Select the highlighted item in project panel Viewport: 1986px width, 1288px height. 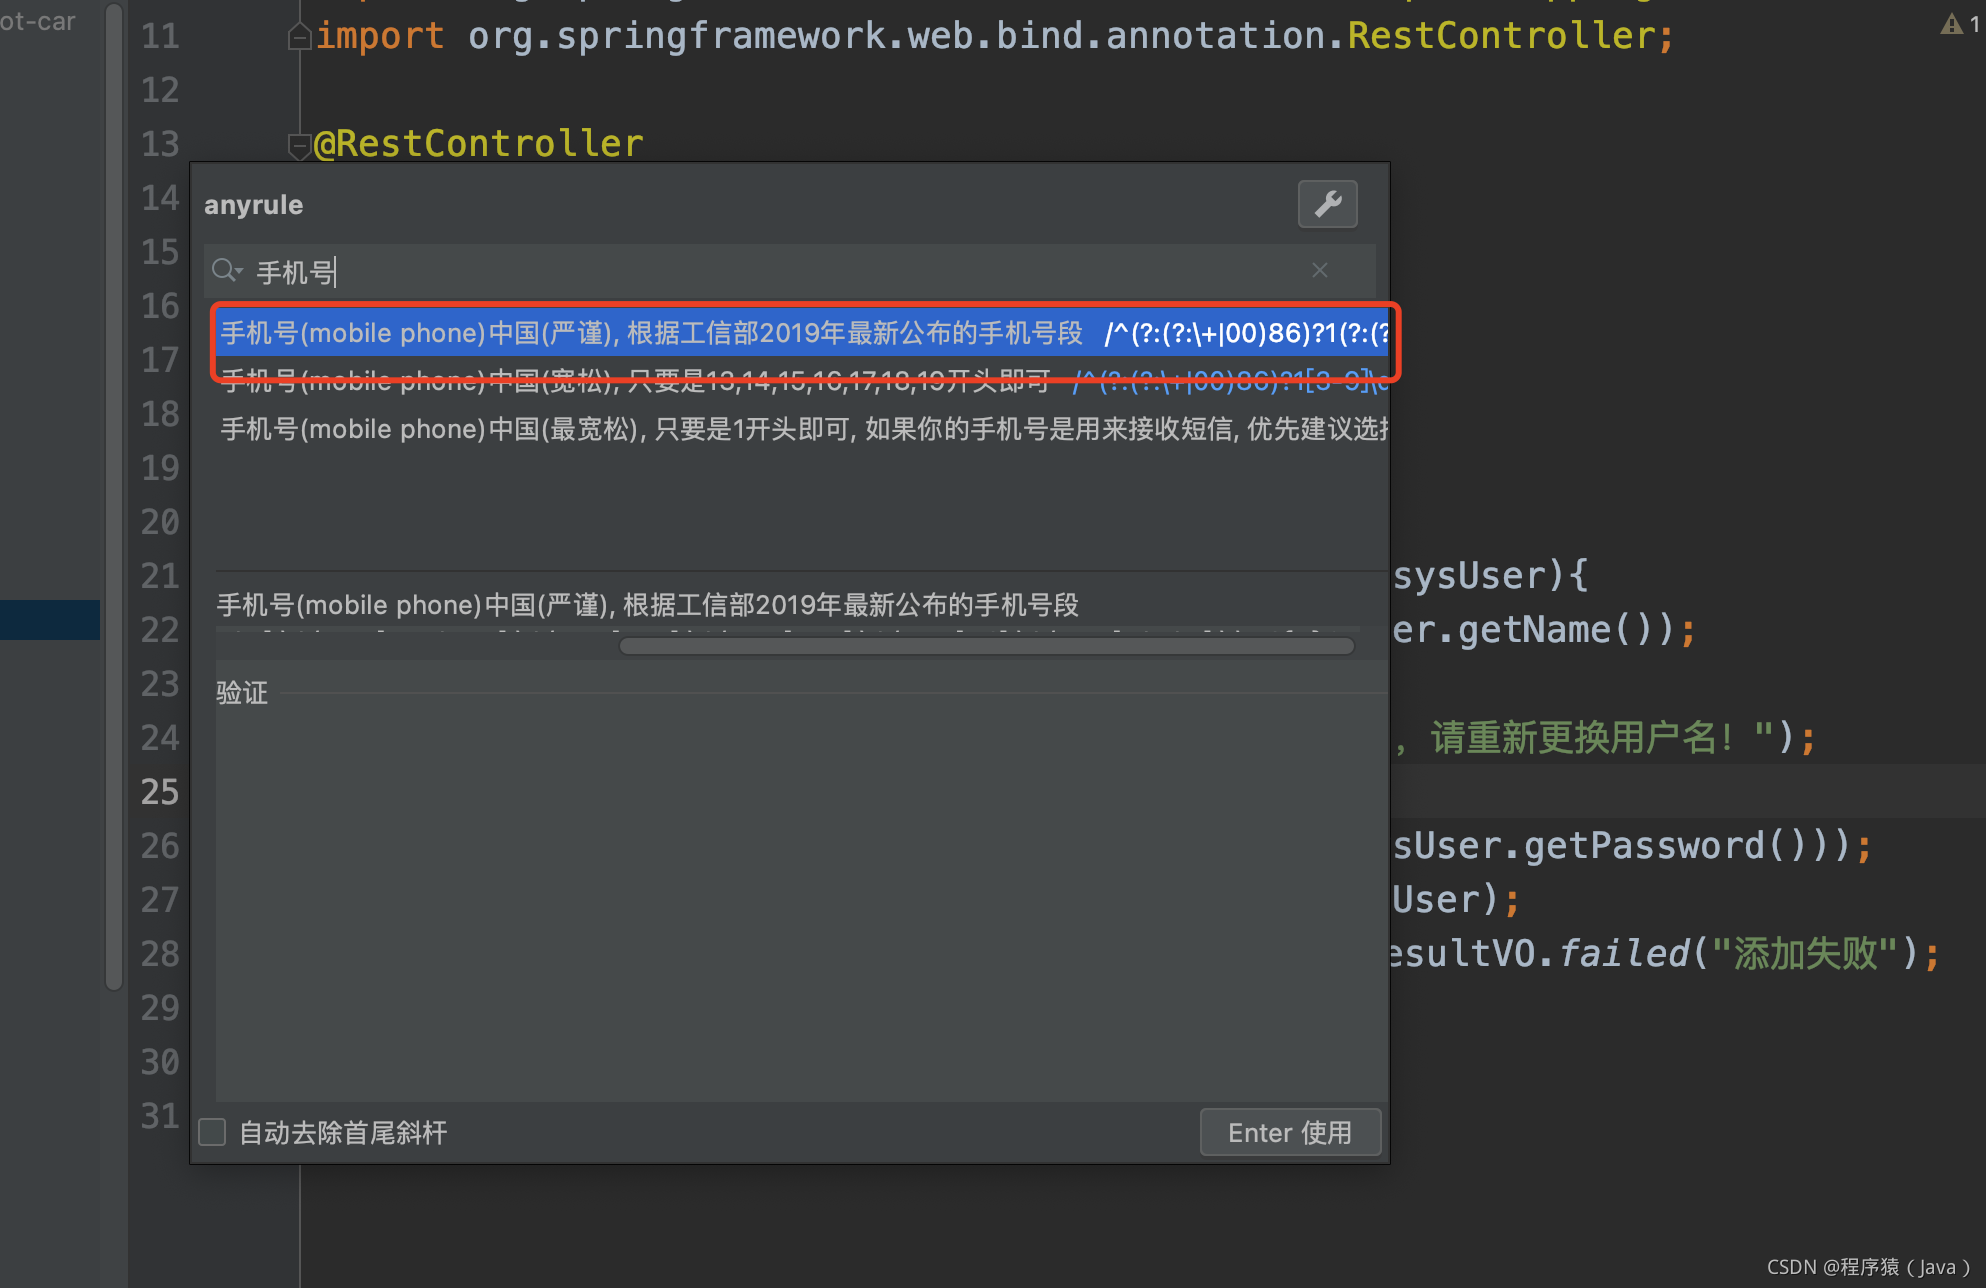coord(50,619)
